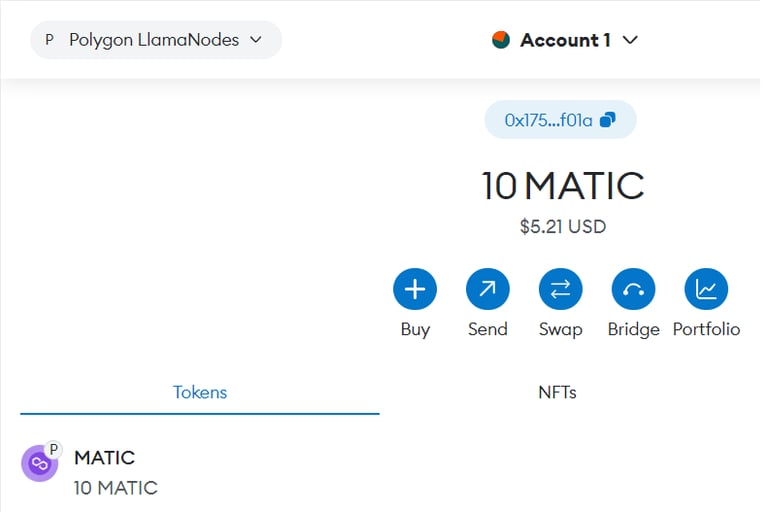Open the chevron beside Account 1
Screen dimensions: 768x512
pyautogui.click(x=630, y=40)
